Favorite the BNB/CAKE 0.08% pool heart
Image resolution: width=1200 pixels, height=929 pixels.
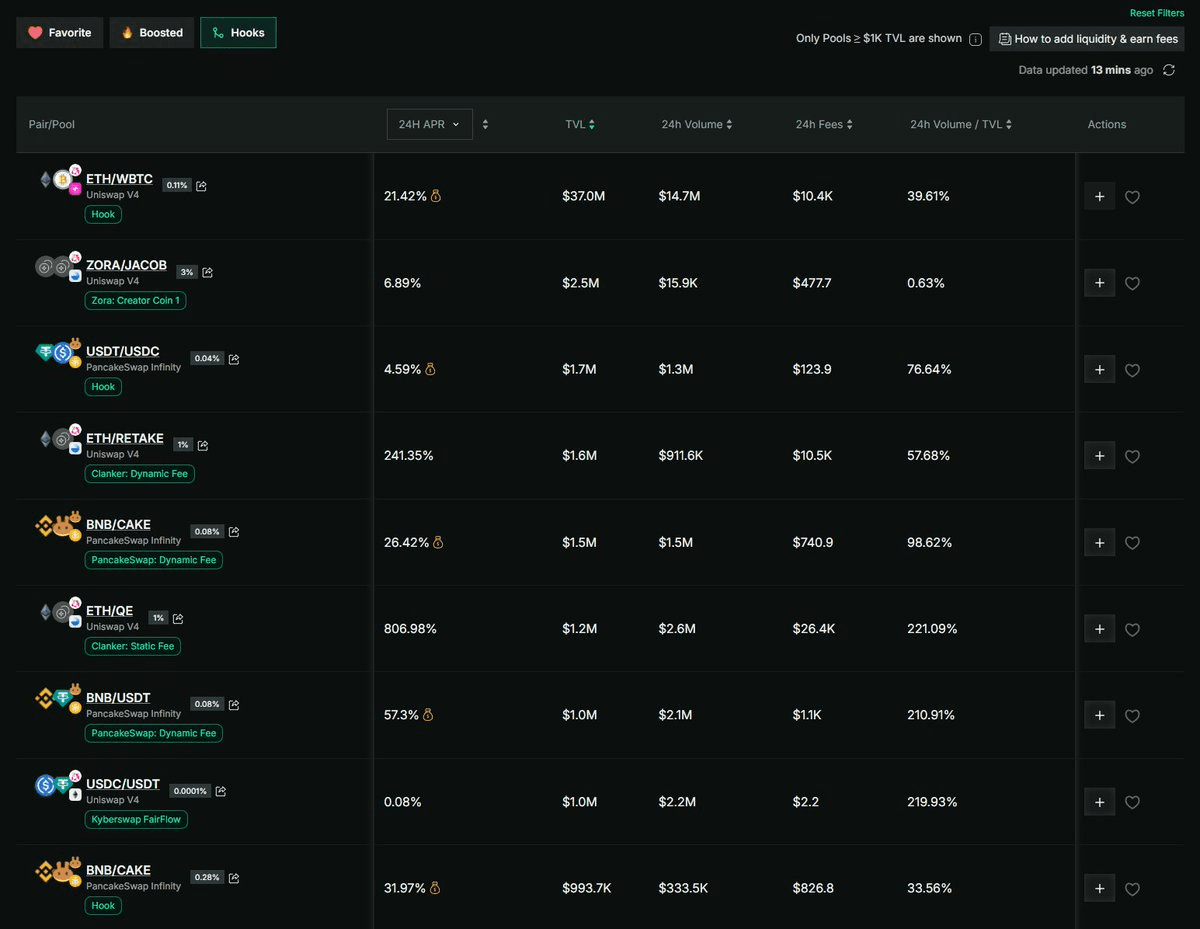[1132, 543]
